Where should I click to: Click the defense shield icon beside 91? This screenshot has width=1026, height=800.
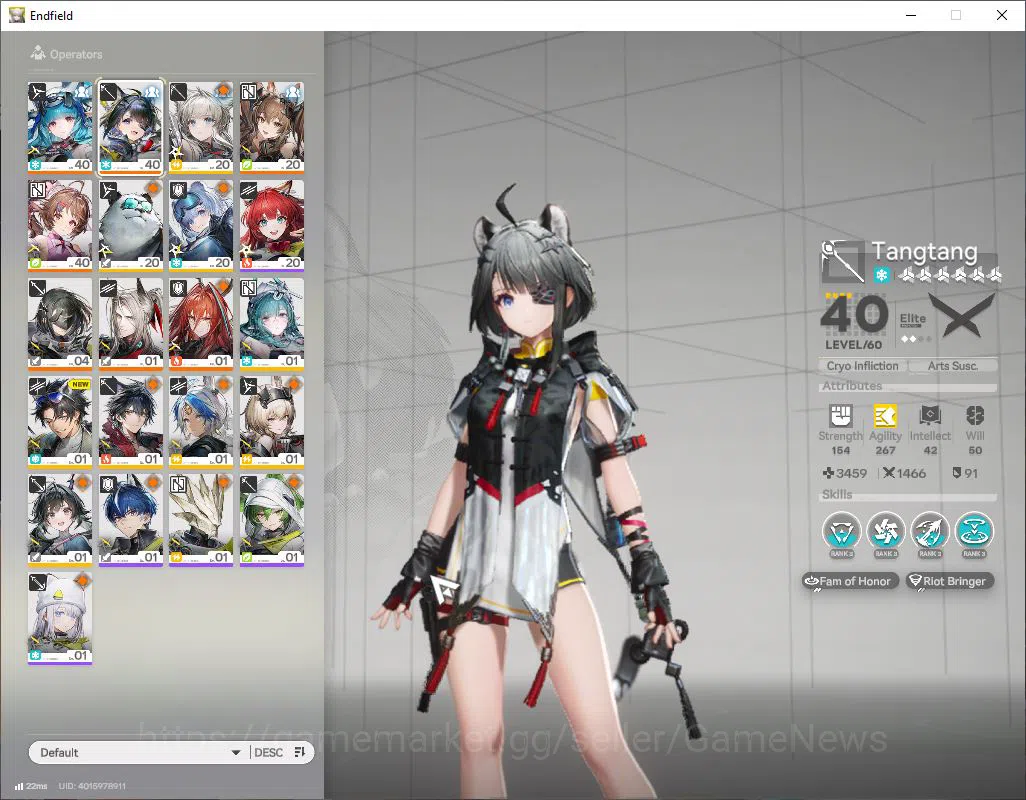coord(957,473)
